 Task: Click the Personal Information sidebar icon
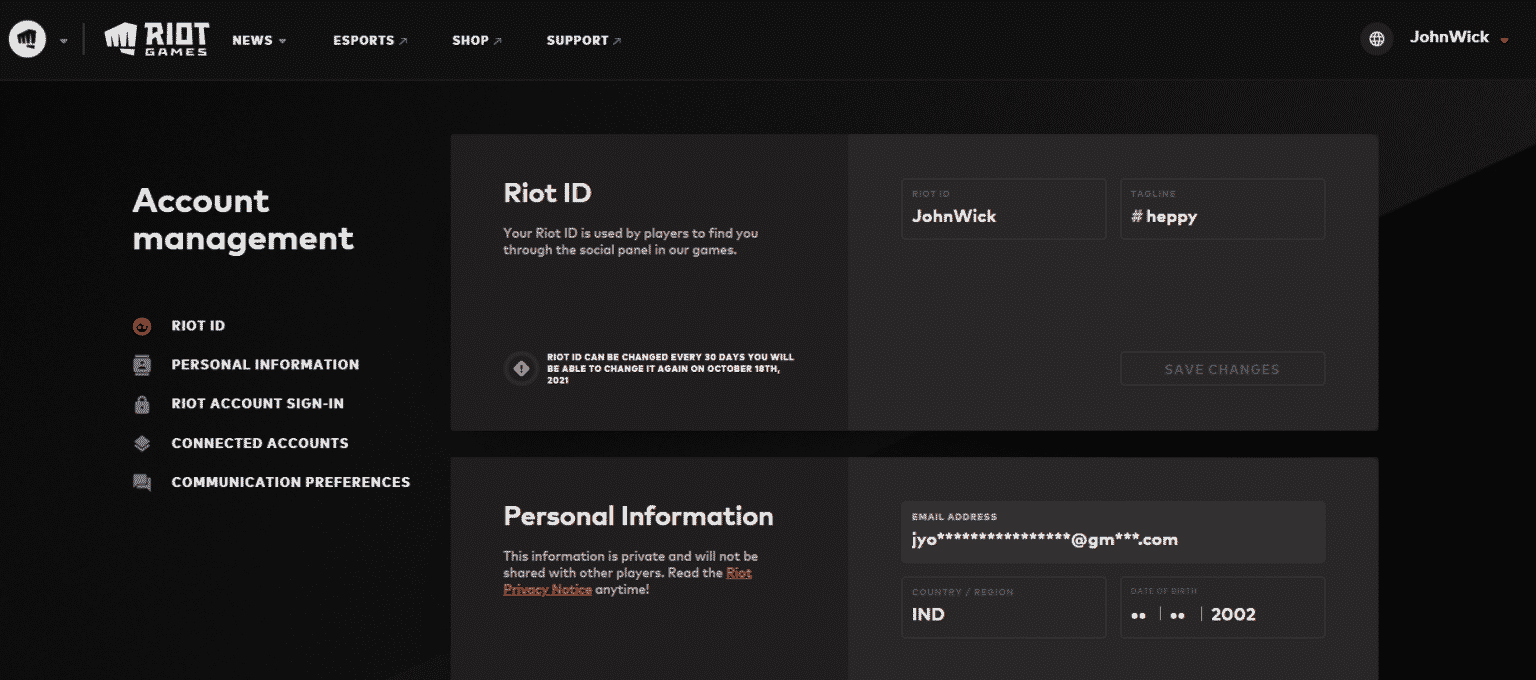click(x=142, y=365)
